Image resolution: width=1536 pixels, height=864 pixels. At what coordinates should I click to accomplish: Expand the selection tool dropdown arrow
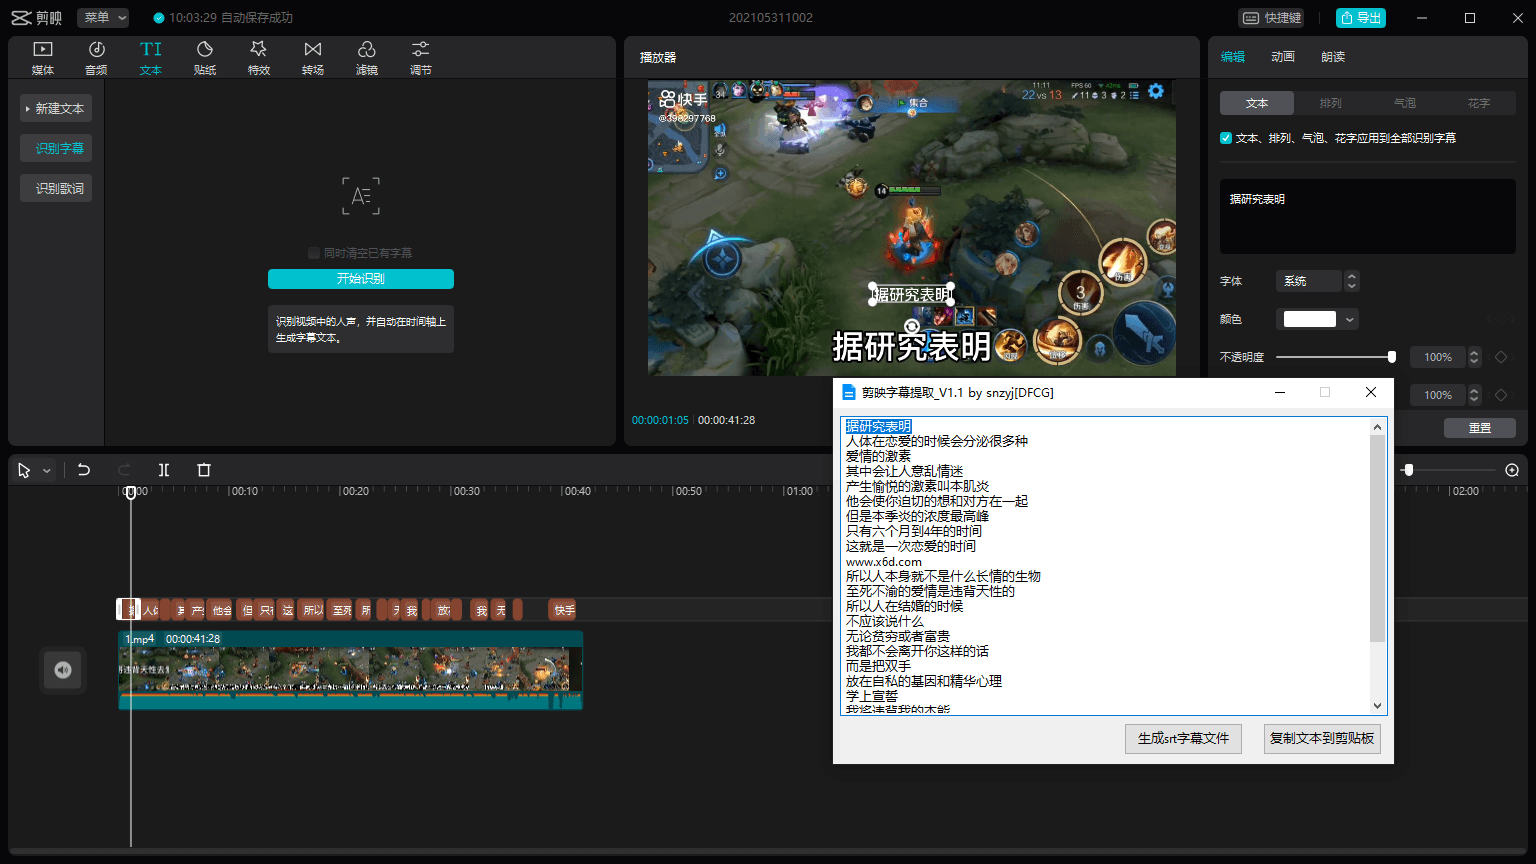click(46, 469)
